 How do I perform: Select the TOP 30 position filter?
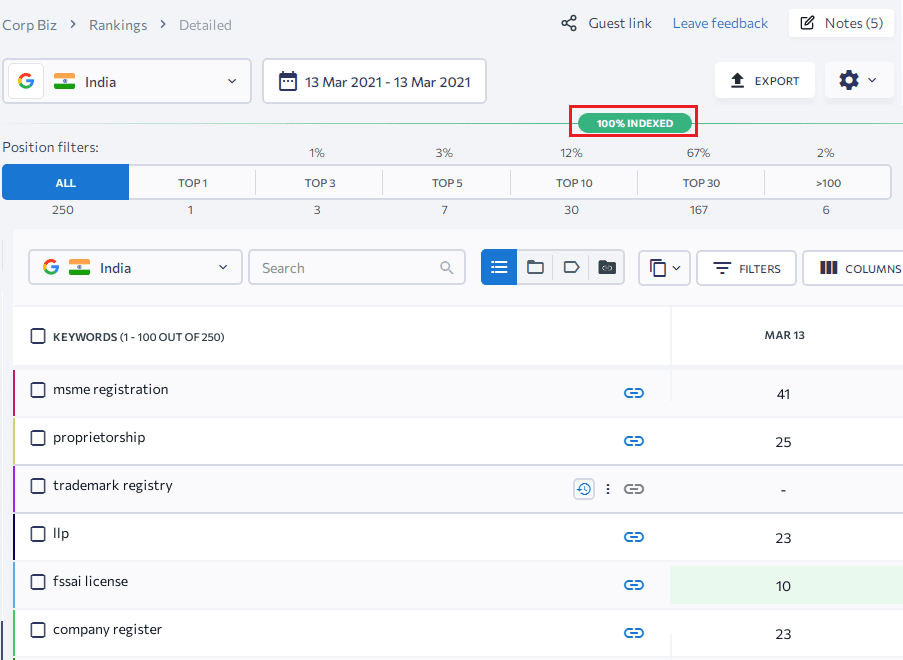pyautogui.click(x=701, y=183)
